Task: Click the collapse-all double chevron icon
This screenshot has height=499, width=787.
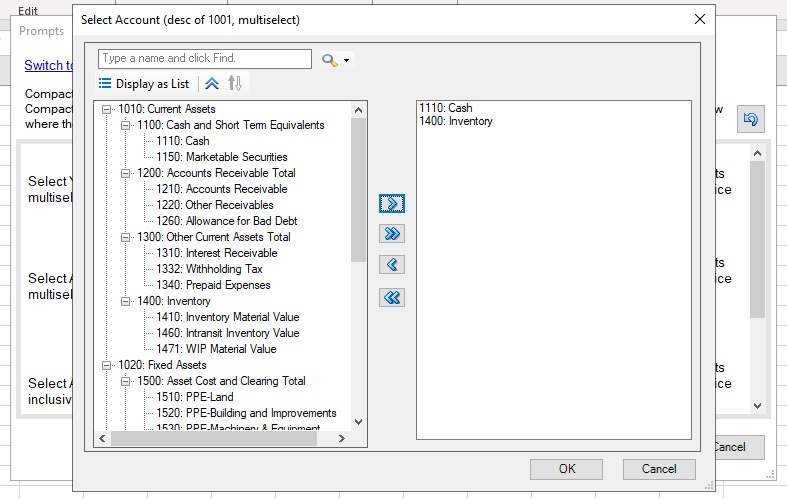Action: coord(212,83)
